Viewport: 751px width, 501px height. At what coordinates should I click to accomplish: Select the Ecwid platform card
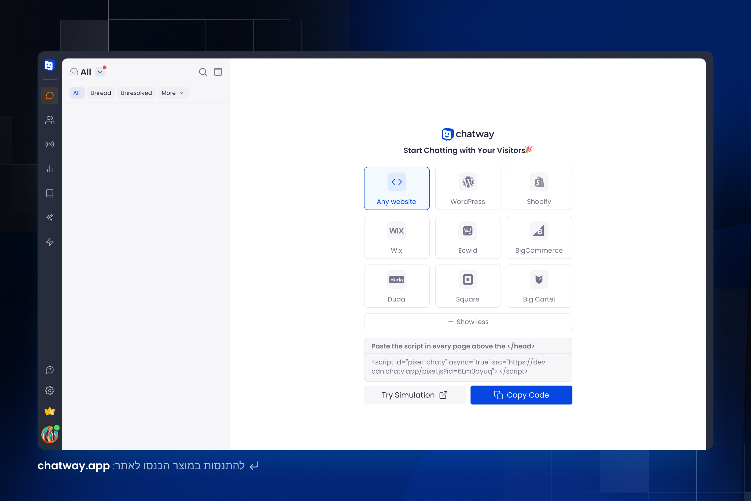468,237
